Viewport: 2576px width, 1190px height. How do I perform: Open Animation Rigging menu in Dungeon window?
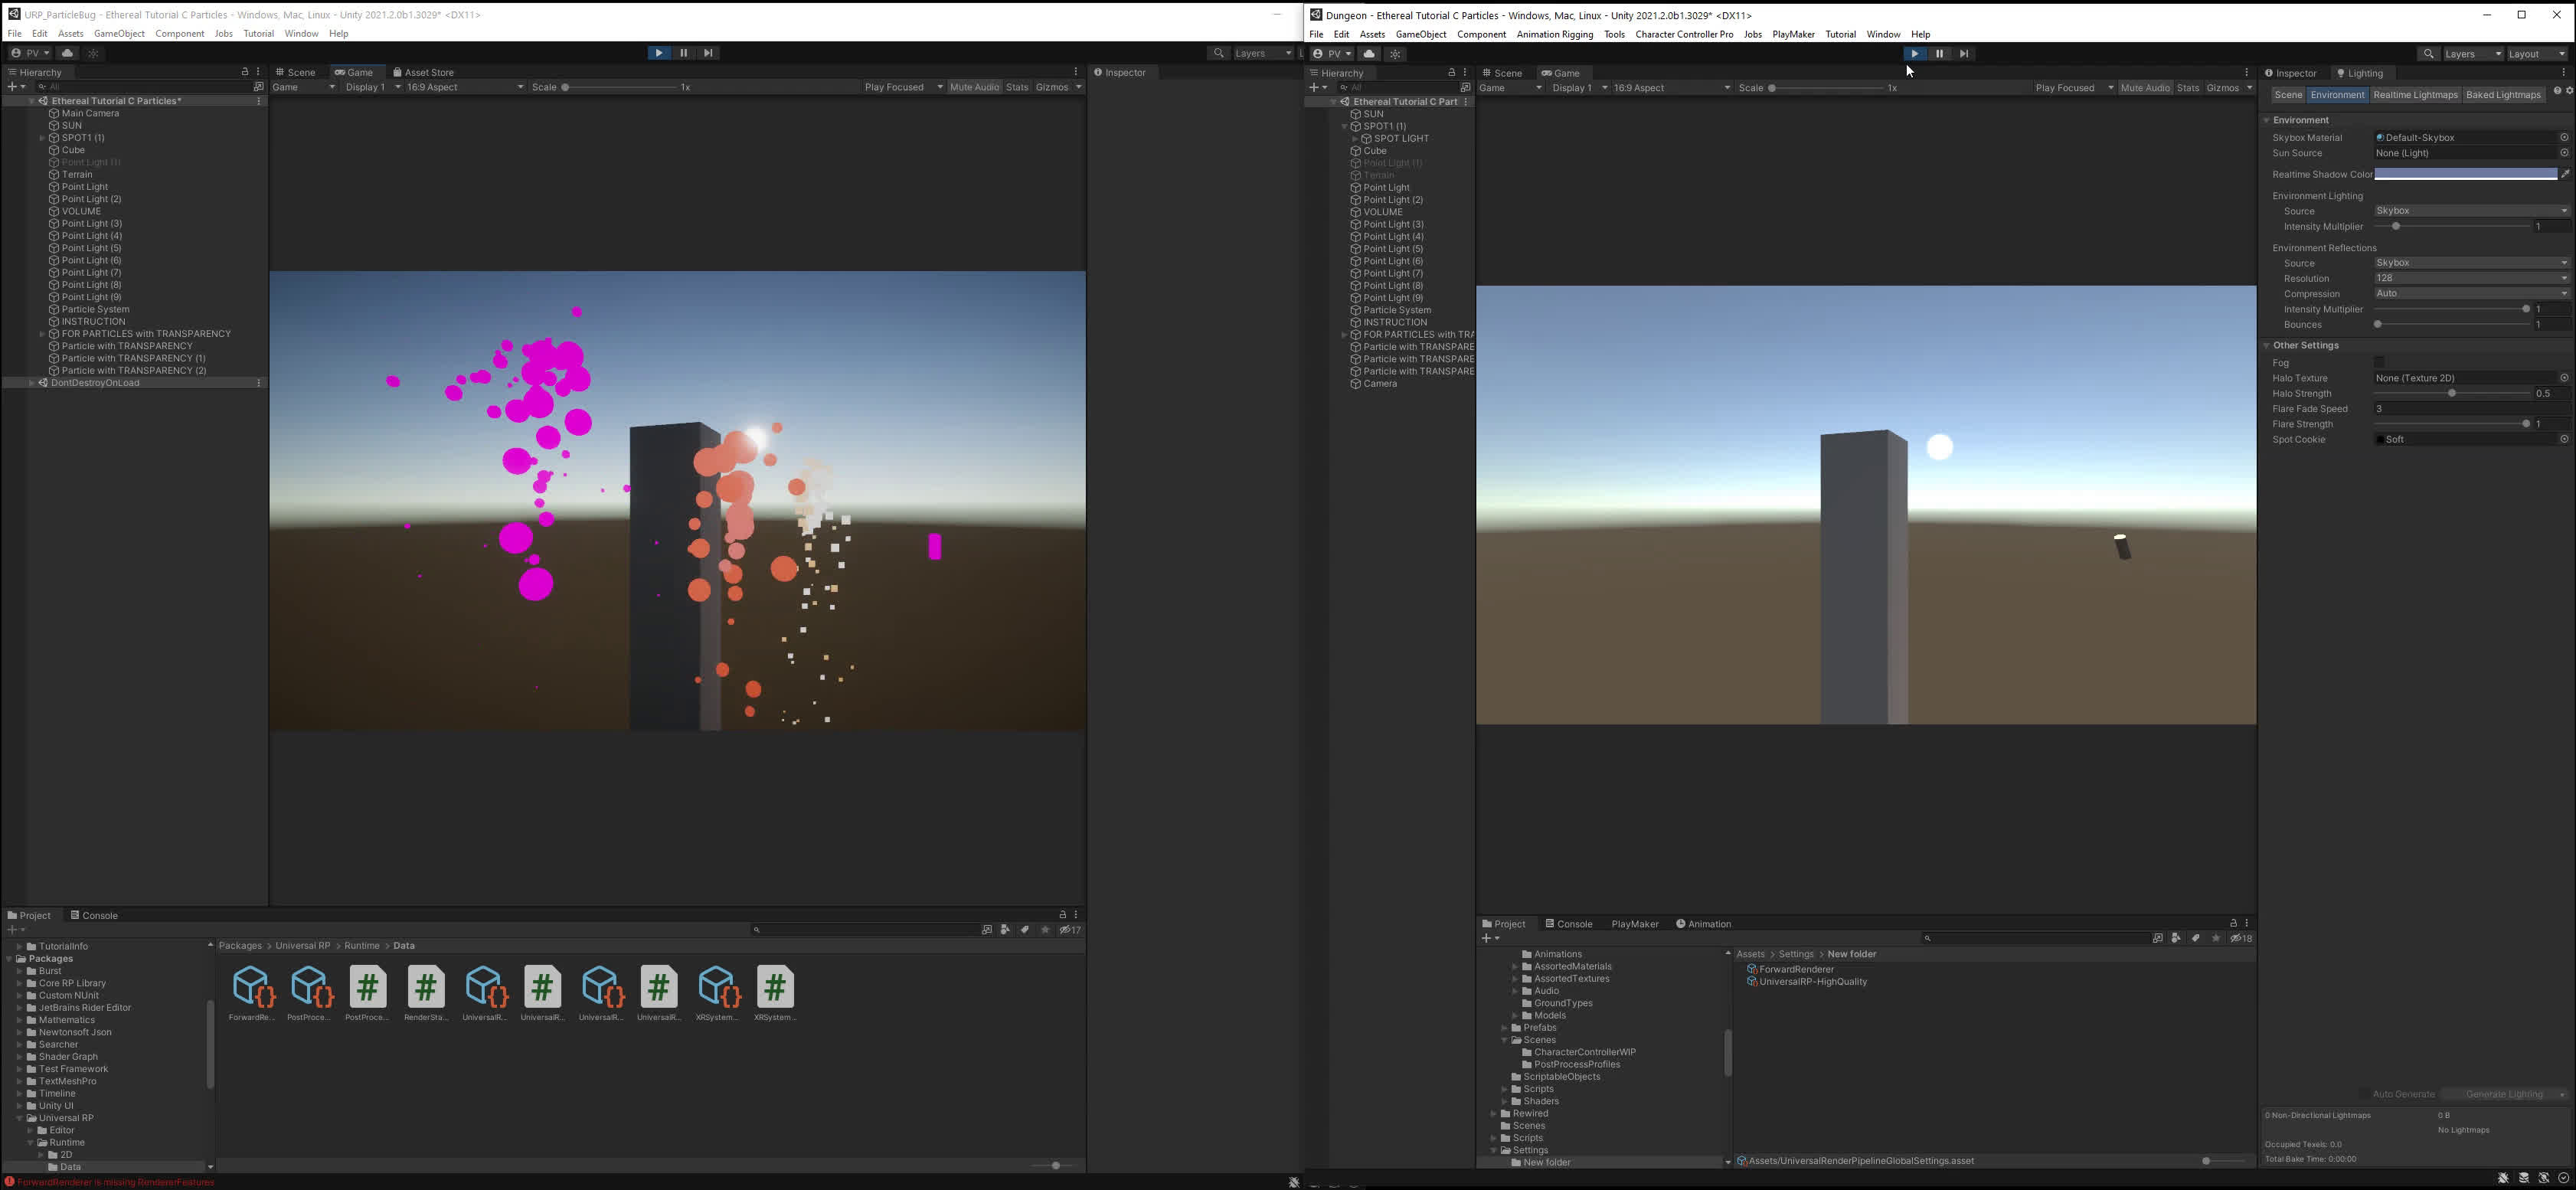pos(1554,34)
